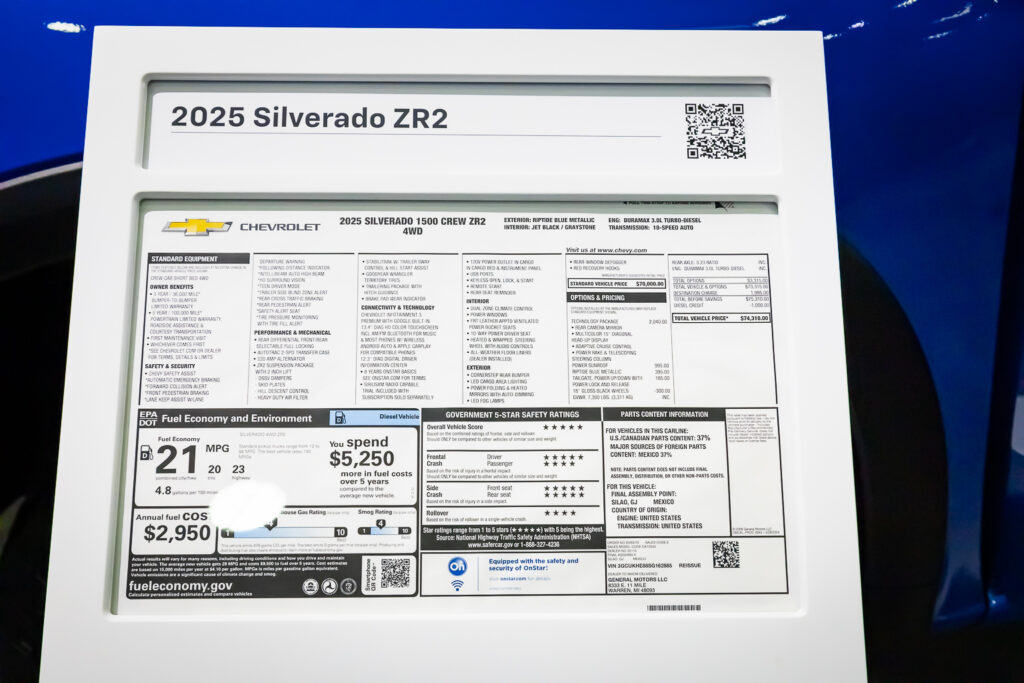Click the first agency seal beside fueleconomy.gov
Viewport: 1024px width, 683px height.
(310, 586)
